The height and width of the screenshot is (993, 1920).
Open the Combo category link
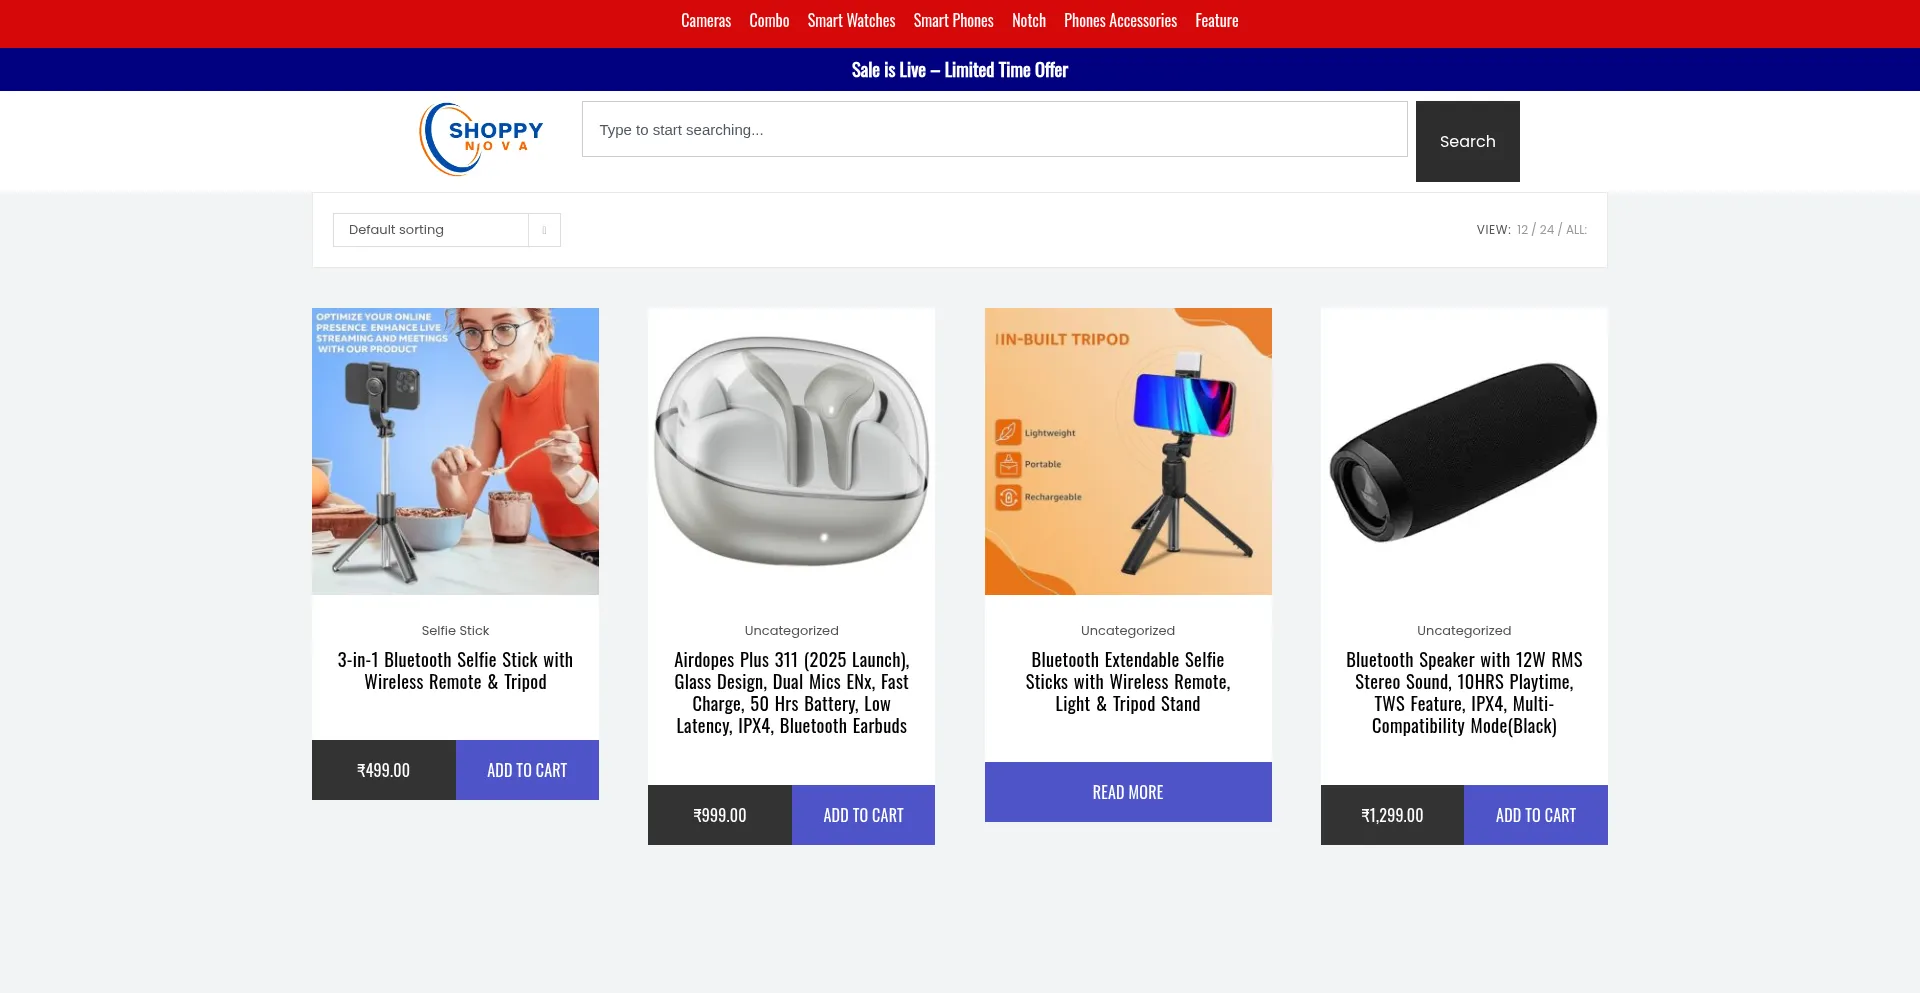(769, 21)
